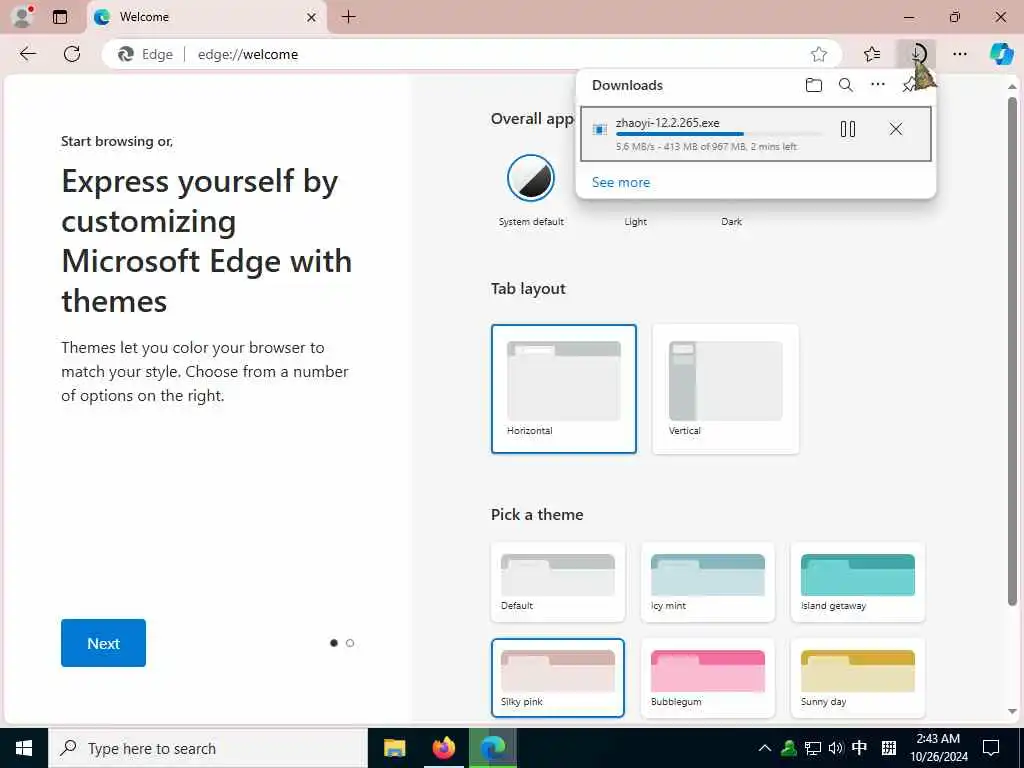Pause the zhaoyi-12.2.265.exe download
This screenshot has height=768, width=1024.
(848, 129)
